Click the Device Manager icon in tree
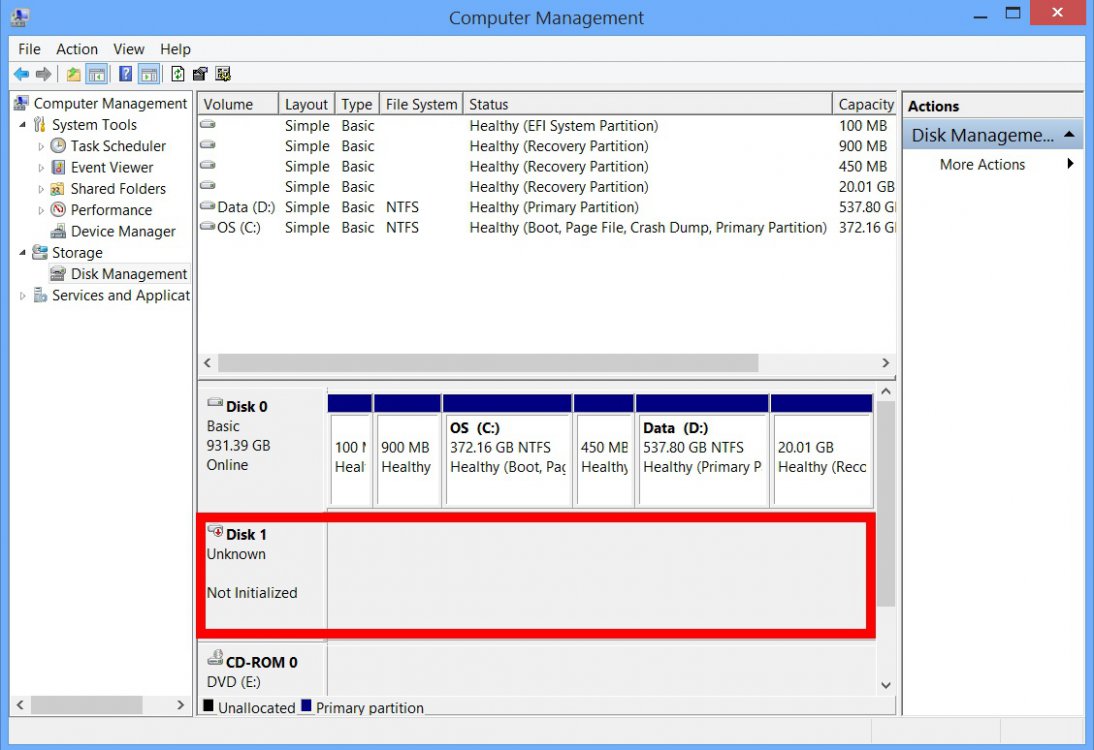The height and width of the screenshot is (750, 1094). point(59,231)
